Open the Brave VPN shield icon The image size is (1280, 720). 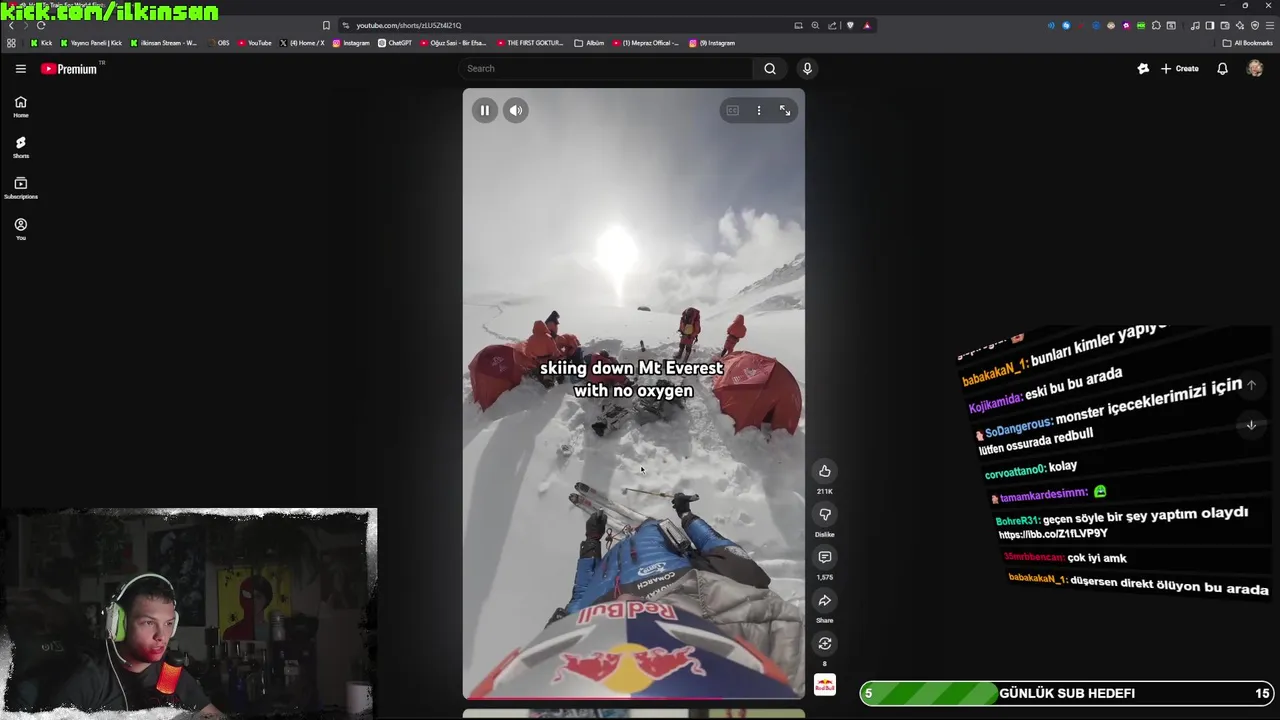pos(1255,25)
